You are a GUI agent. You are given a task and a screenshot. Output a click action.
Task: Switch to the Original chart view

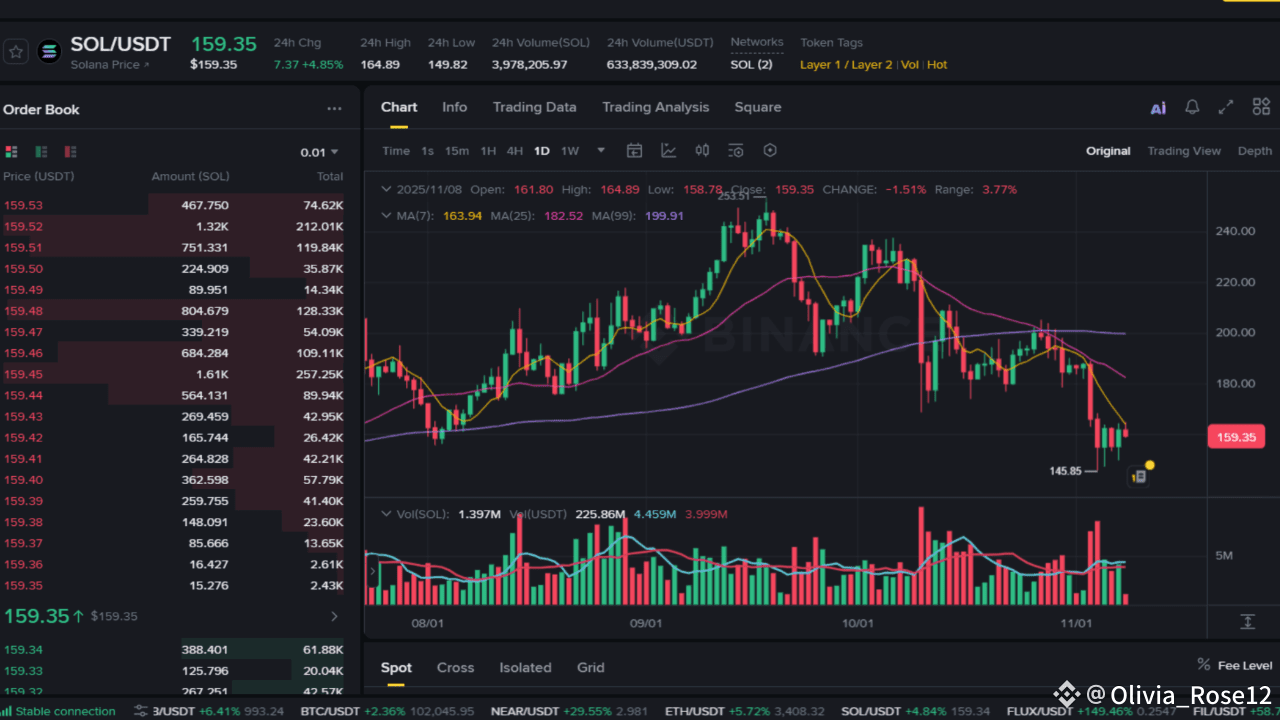tap(1108, 151)
